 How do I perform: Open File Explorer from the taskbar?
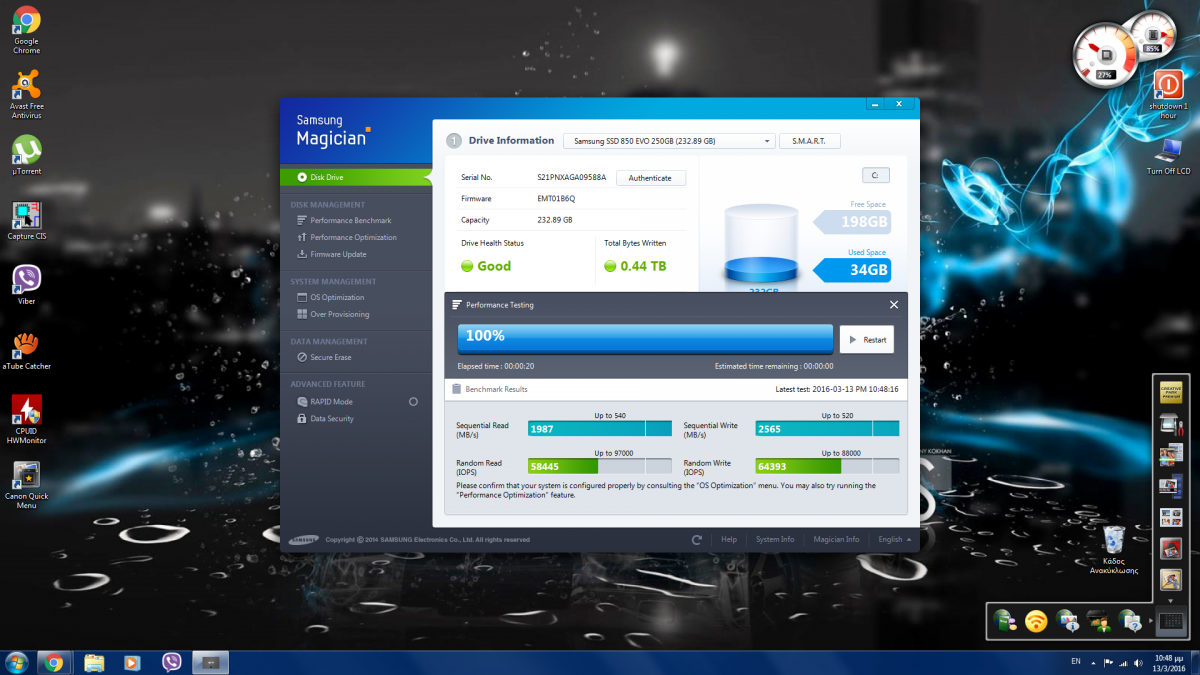tap(94, 662)
